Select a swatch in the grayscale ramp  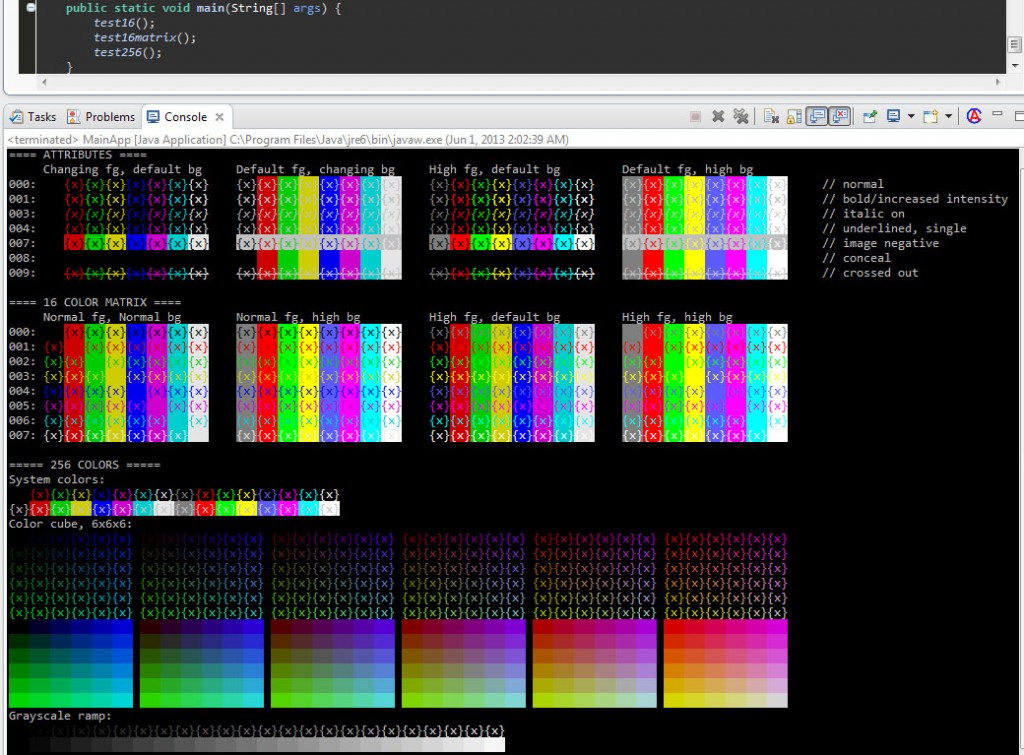pyautogui.click(x=250, y=744)
